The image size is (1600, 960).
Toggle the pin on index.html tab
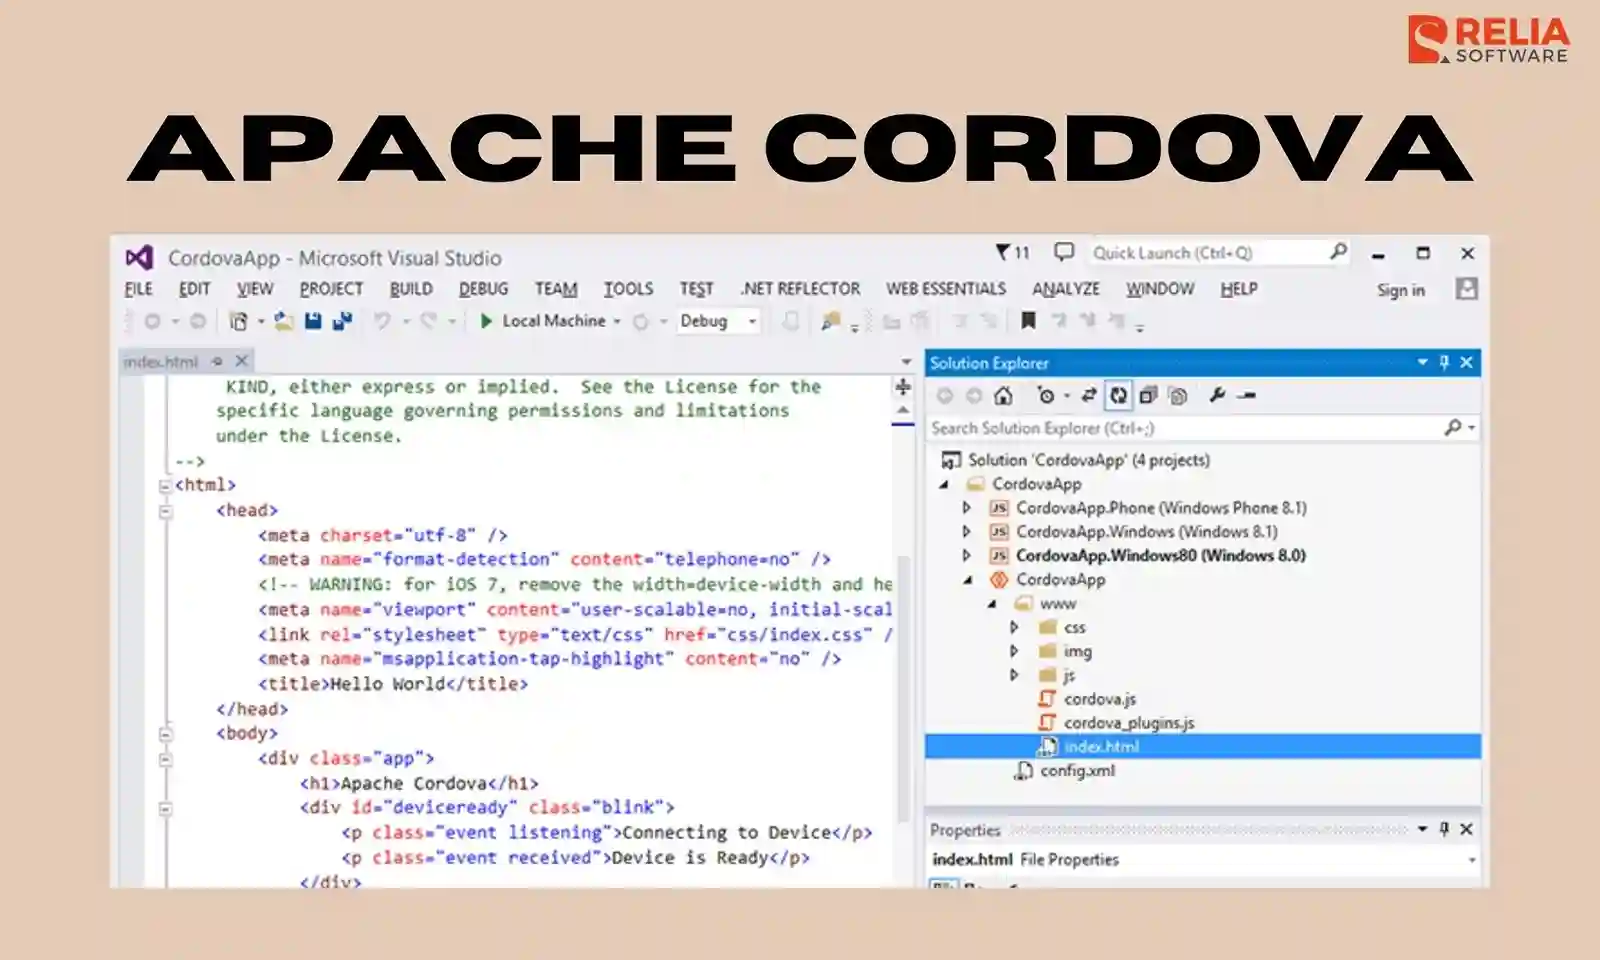[x=217, y=361]
